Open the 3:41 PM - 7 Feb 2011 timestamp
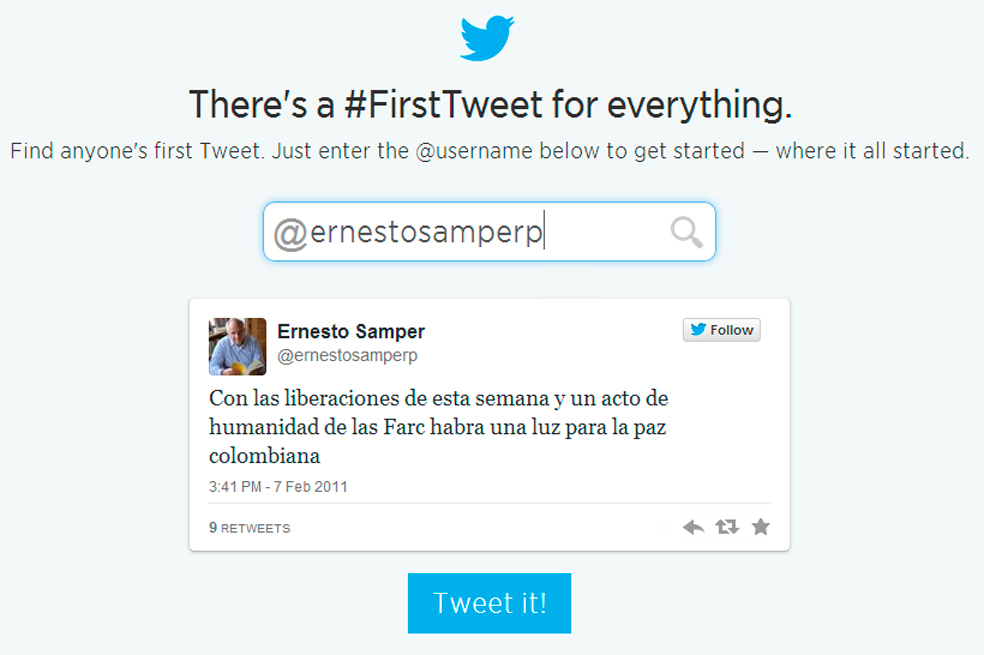Screen dimensions: 984x655 278,487
